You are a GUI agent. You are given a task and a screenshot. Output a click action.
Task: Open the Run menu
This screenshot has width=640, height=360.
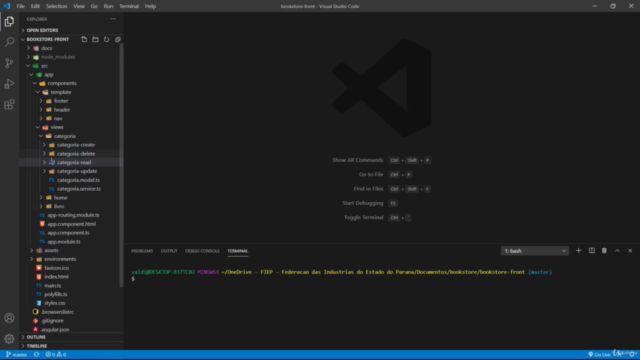click(x=108, y=6)
